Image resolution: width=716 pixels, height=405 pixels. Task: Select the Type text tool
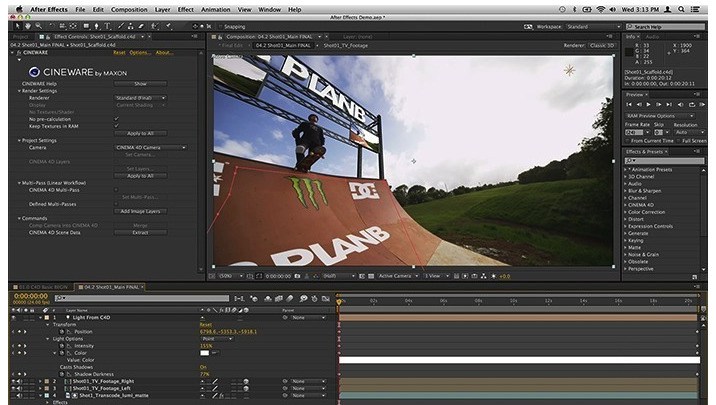107,26
